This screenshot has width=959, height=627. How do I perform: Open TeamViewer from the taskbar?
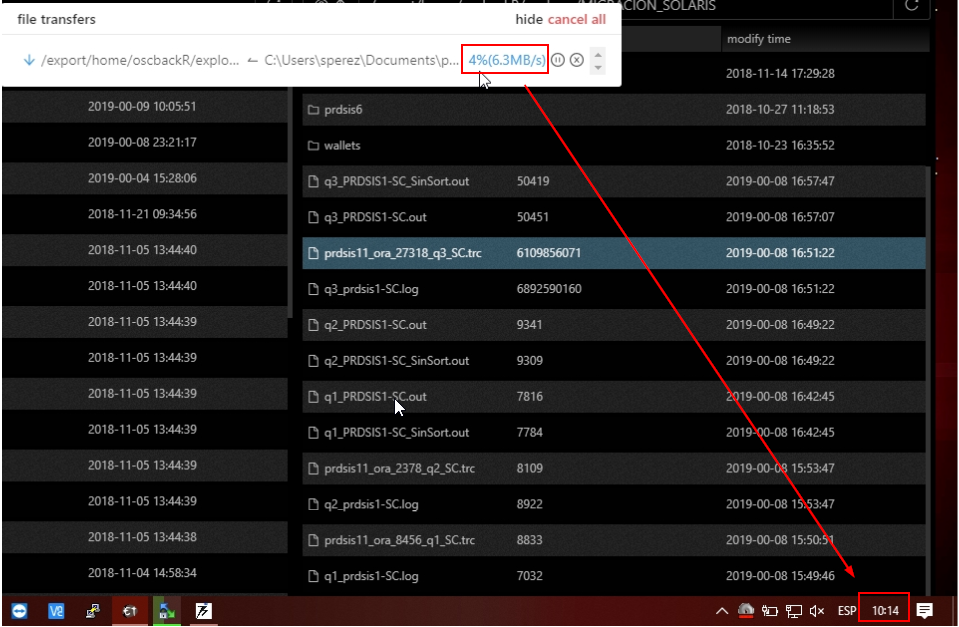point(19,610)
